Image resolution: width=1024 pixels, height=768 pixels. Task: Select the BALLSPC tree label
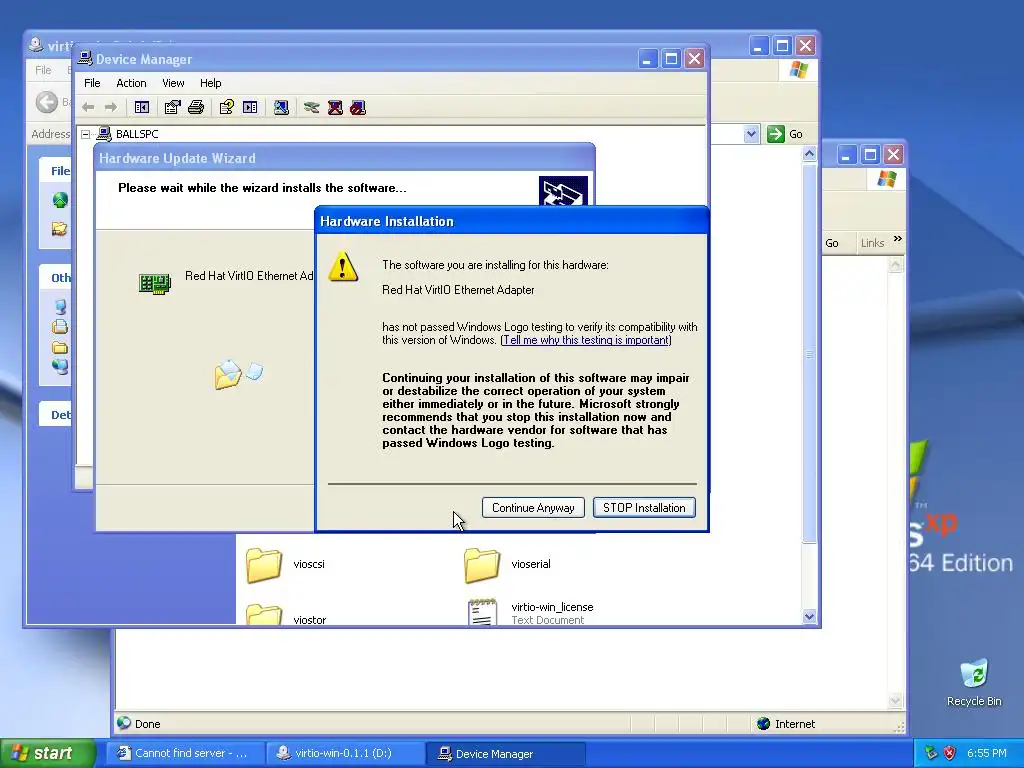(137, 134)
